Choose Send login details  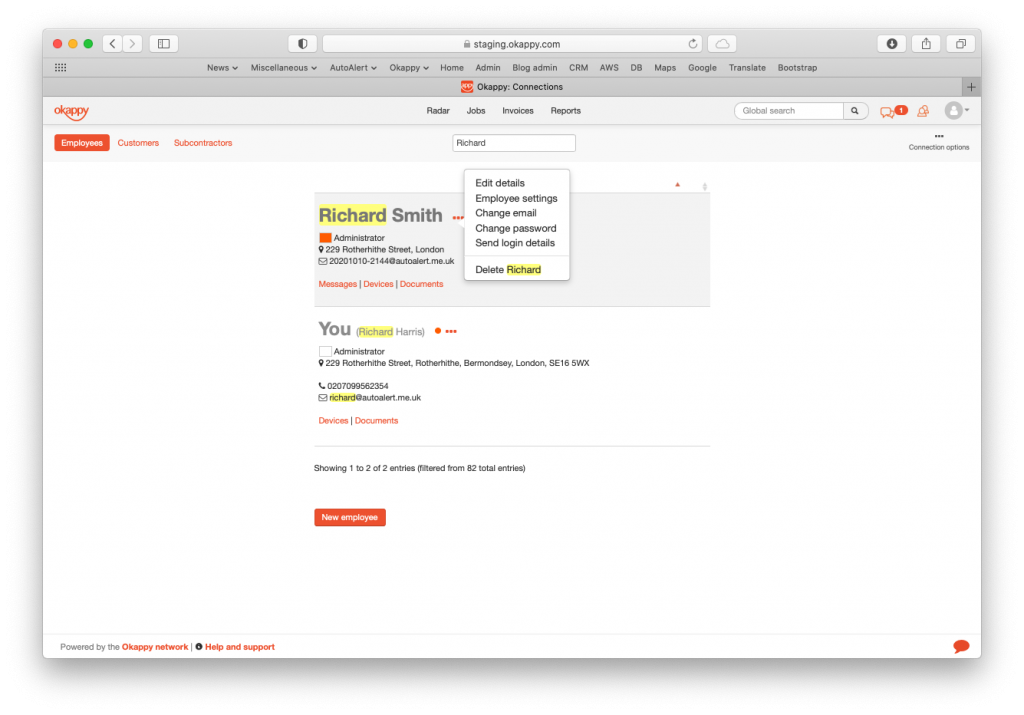(515, 243)
